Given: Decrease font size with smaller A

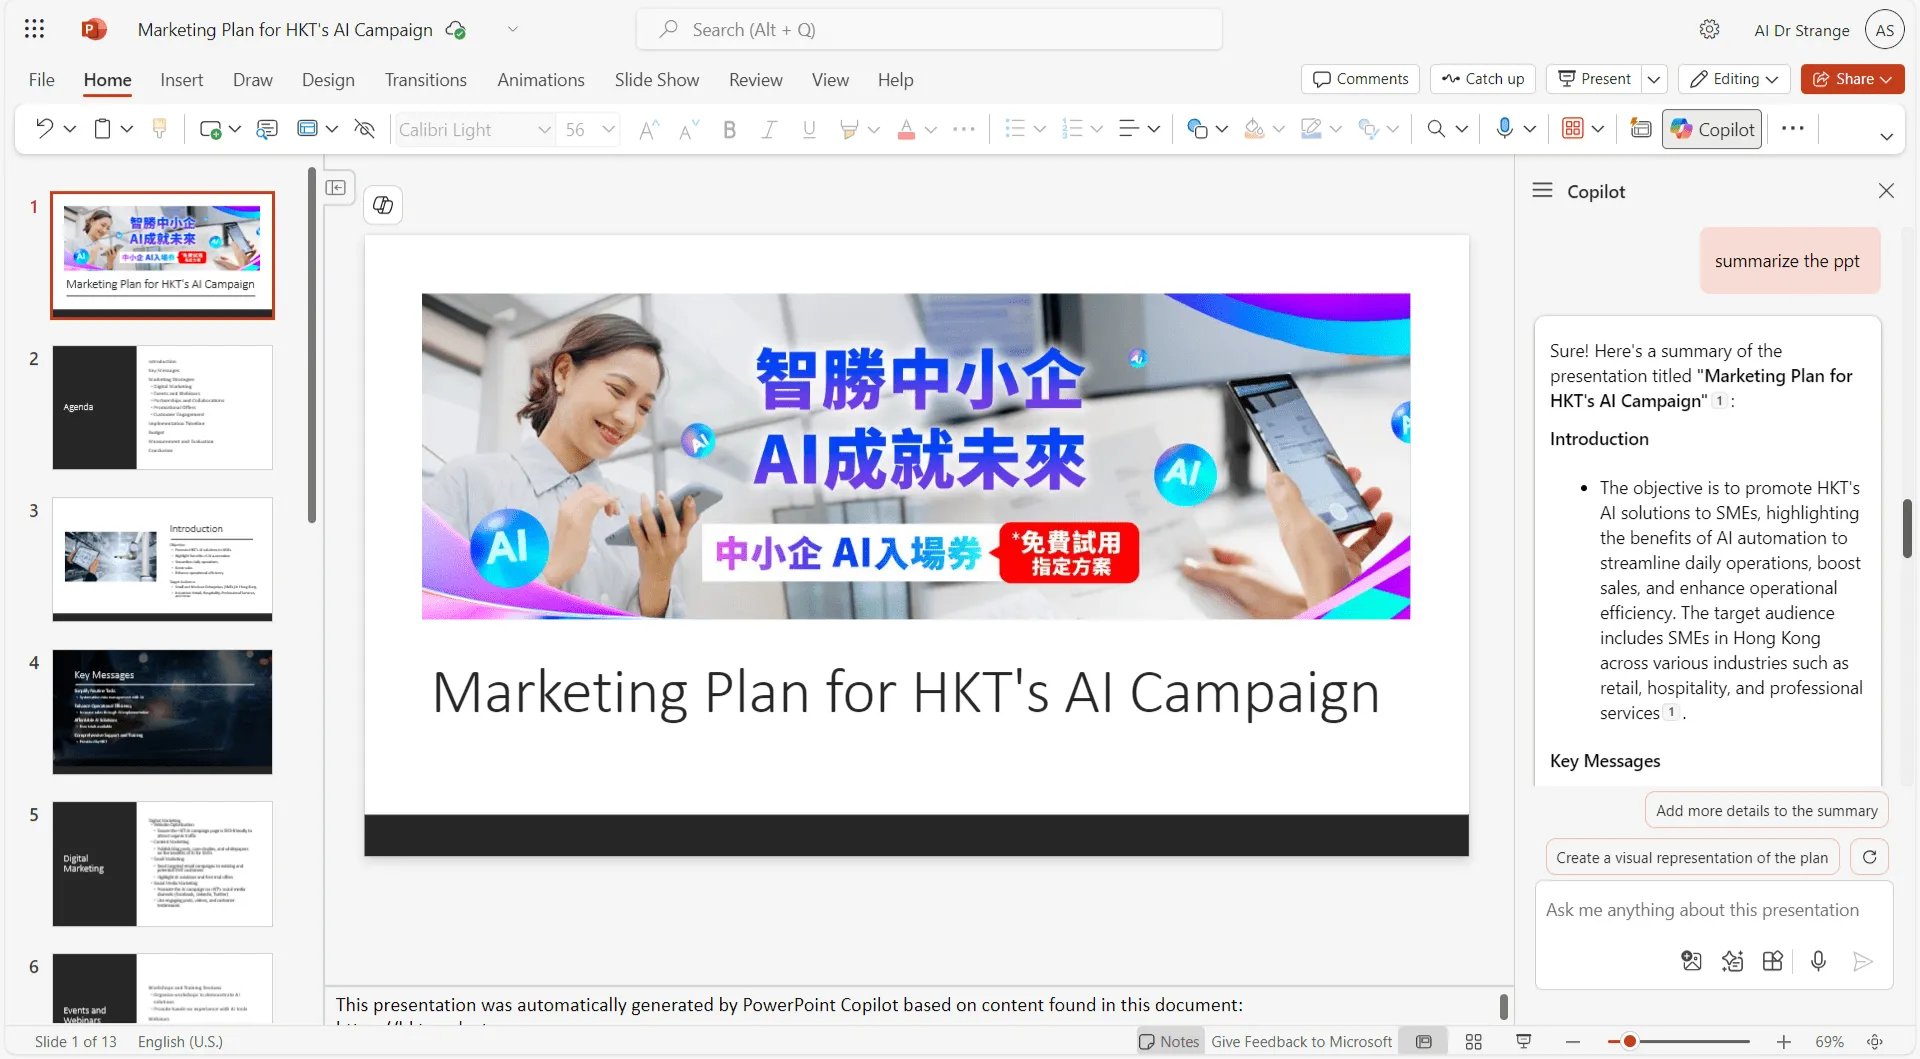Looking at the screenshot, I should tap(688, 129).
